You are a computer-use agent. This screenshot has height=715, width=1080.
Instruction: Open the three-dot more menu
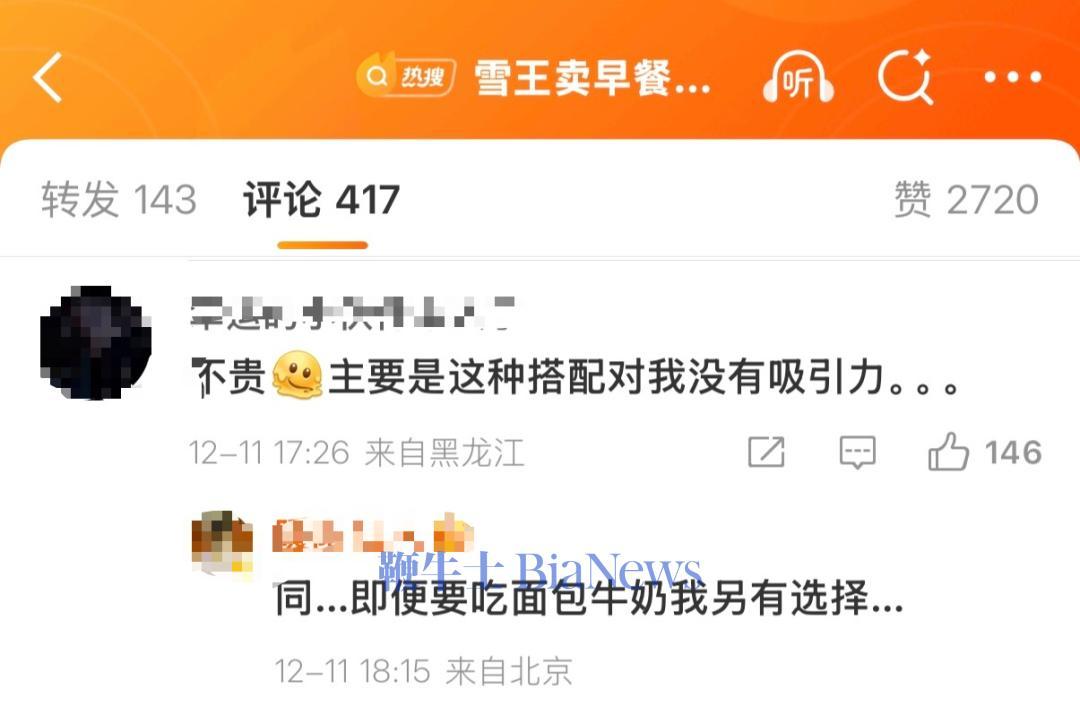point(1012,77)
